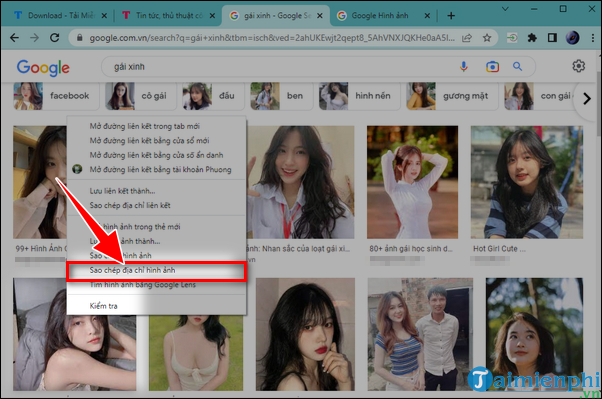Viewport: 602px width, 399px height.
Task: Go forward to the next page
Action: [x=35, y=38]
